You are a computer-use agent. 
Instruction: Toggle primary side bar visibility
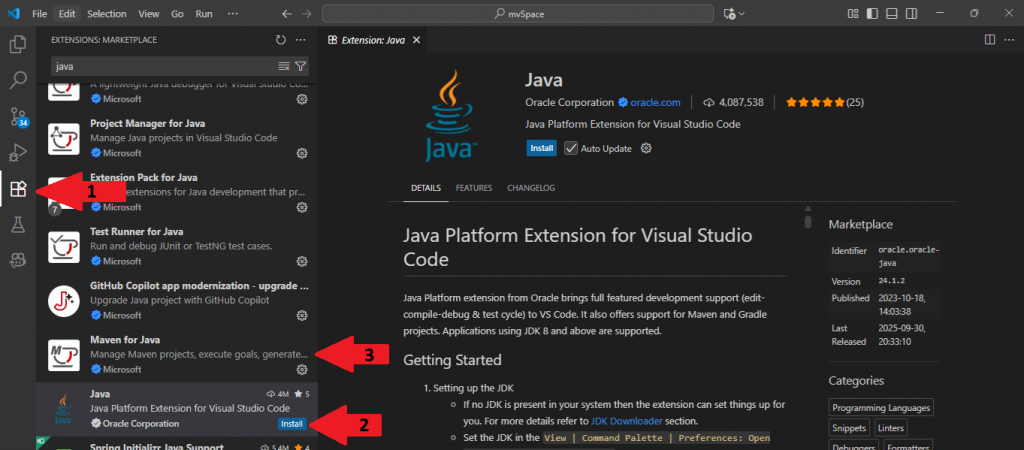click(872, 14)
